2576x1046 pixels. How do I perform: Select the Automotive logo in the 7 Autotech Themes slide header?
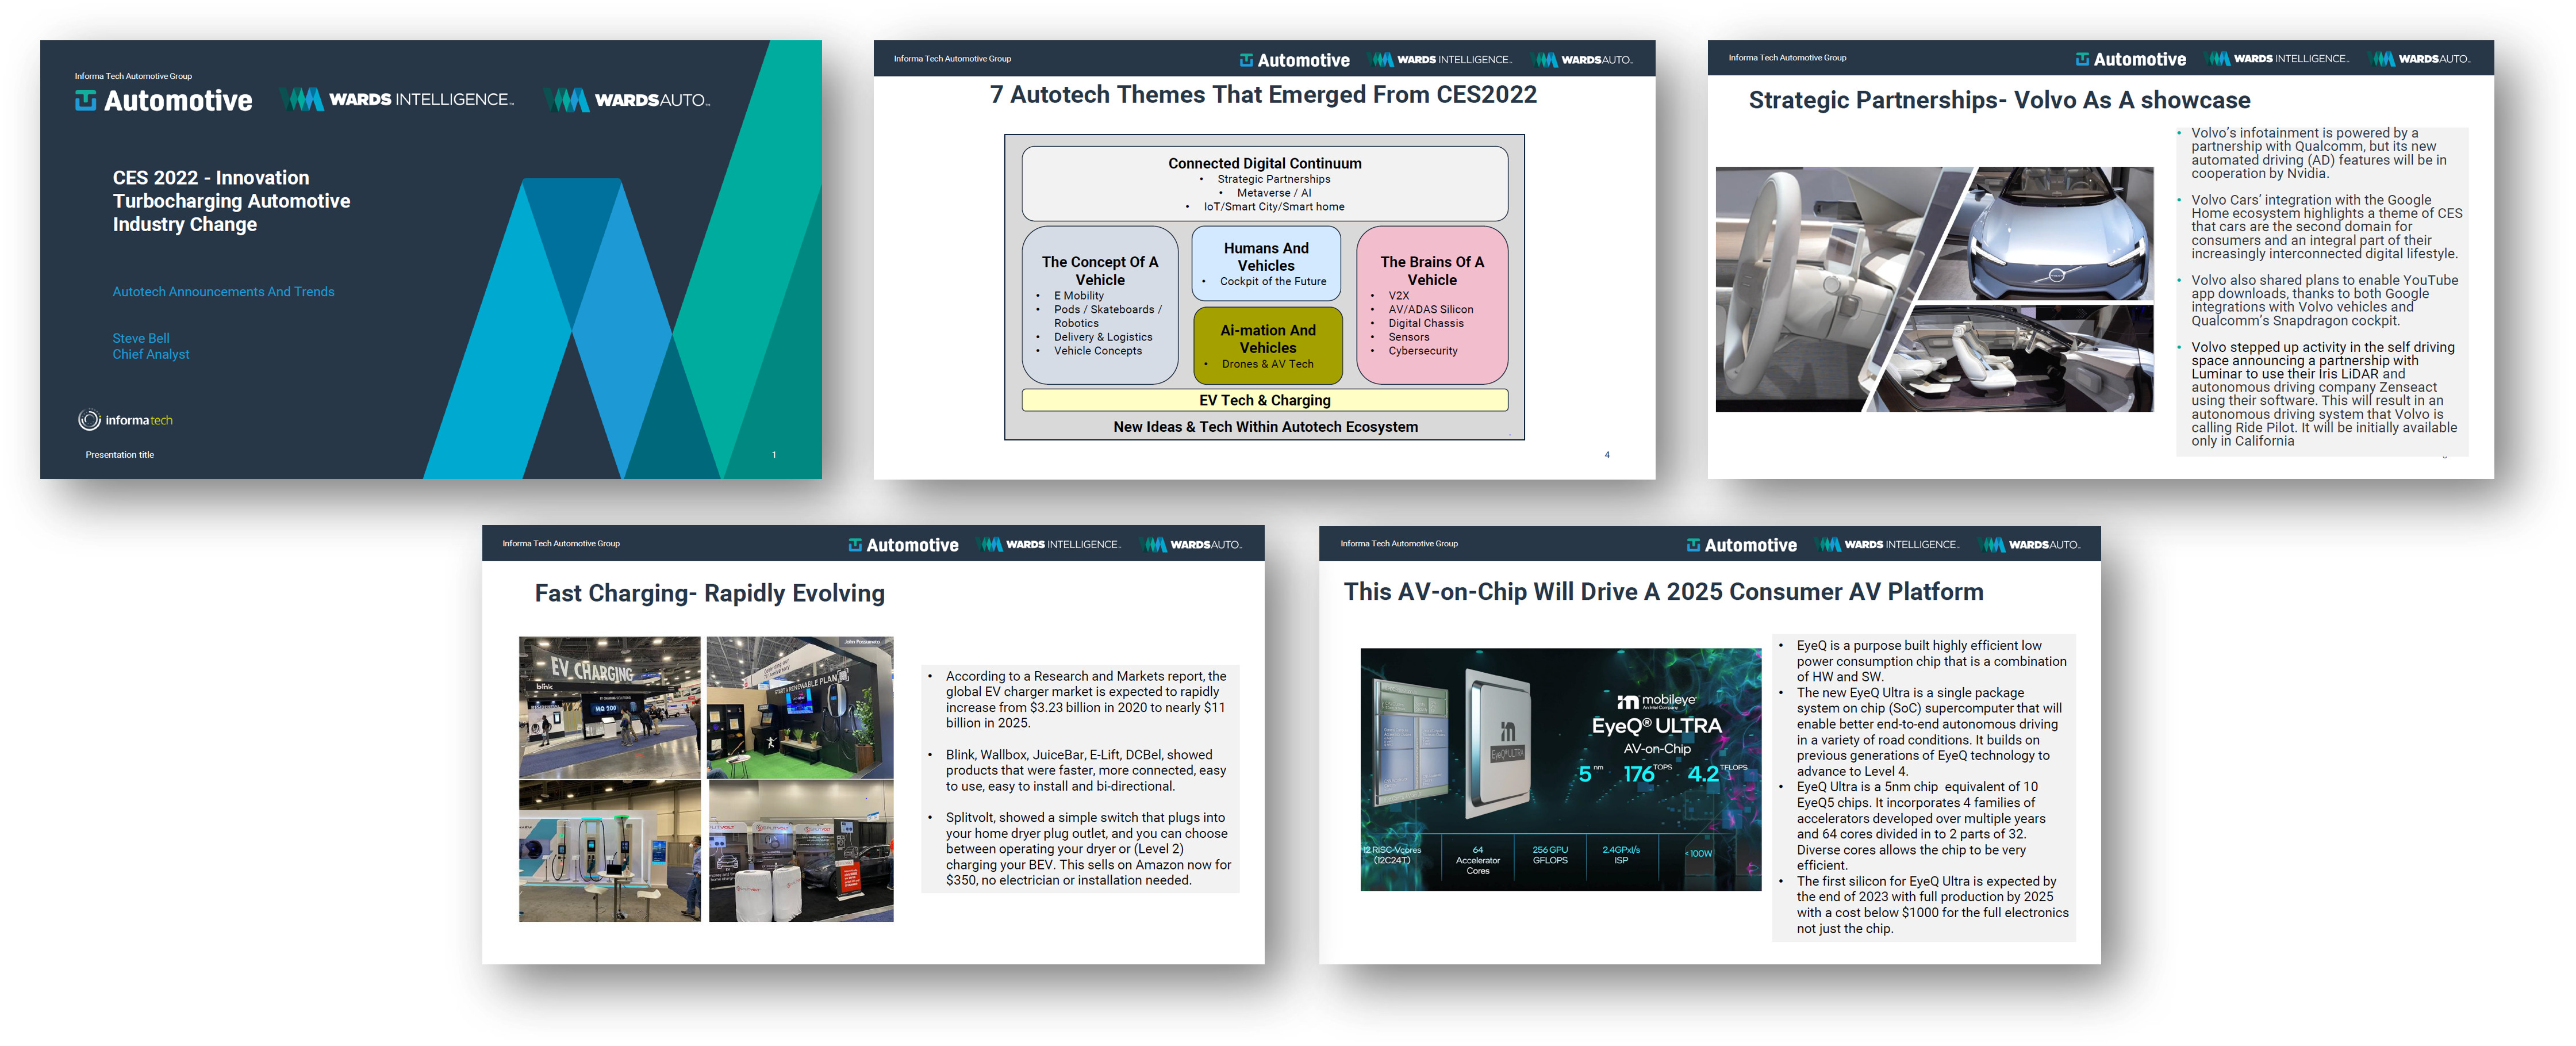pos(1294,60)
